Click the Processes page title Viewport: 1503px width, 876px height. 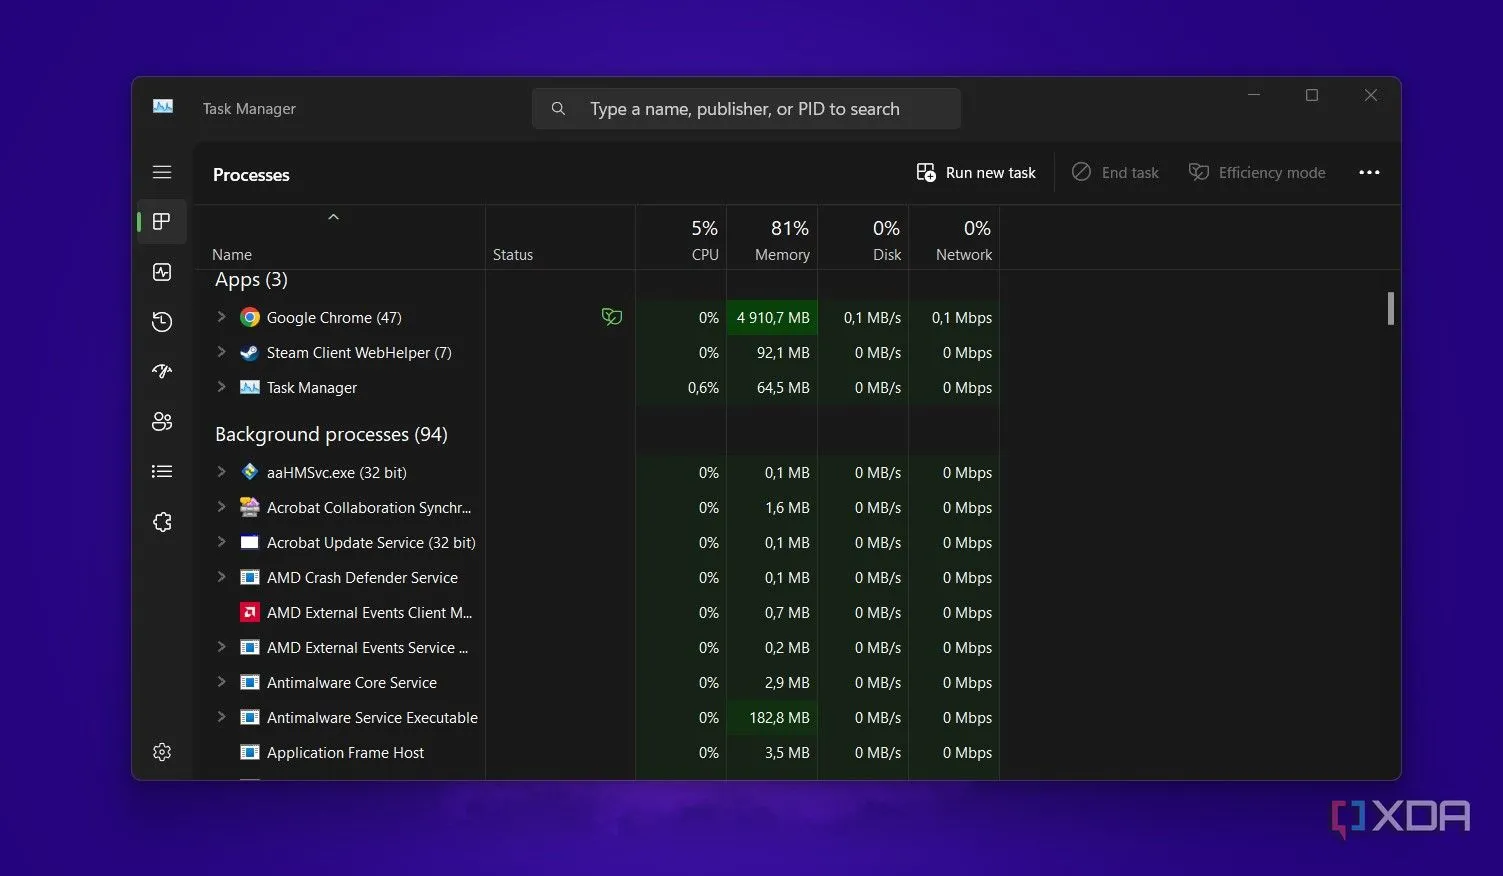251,174
